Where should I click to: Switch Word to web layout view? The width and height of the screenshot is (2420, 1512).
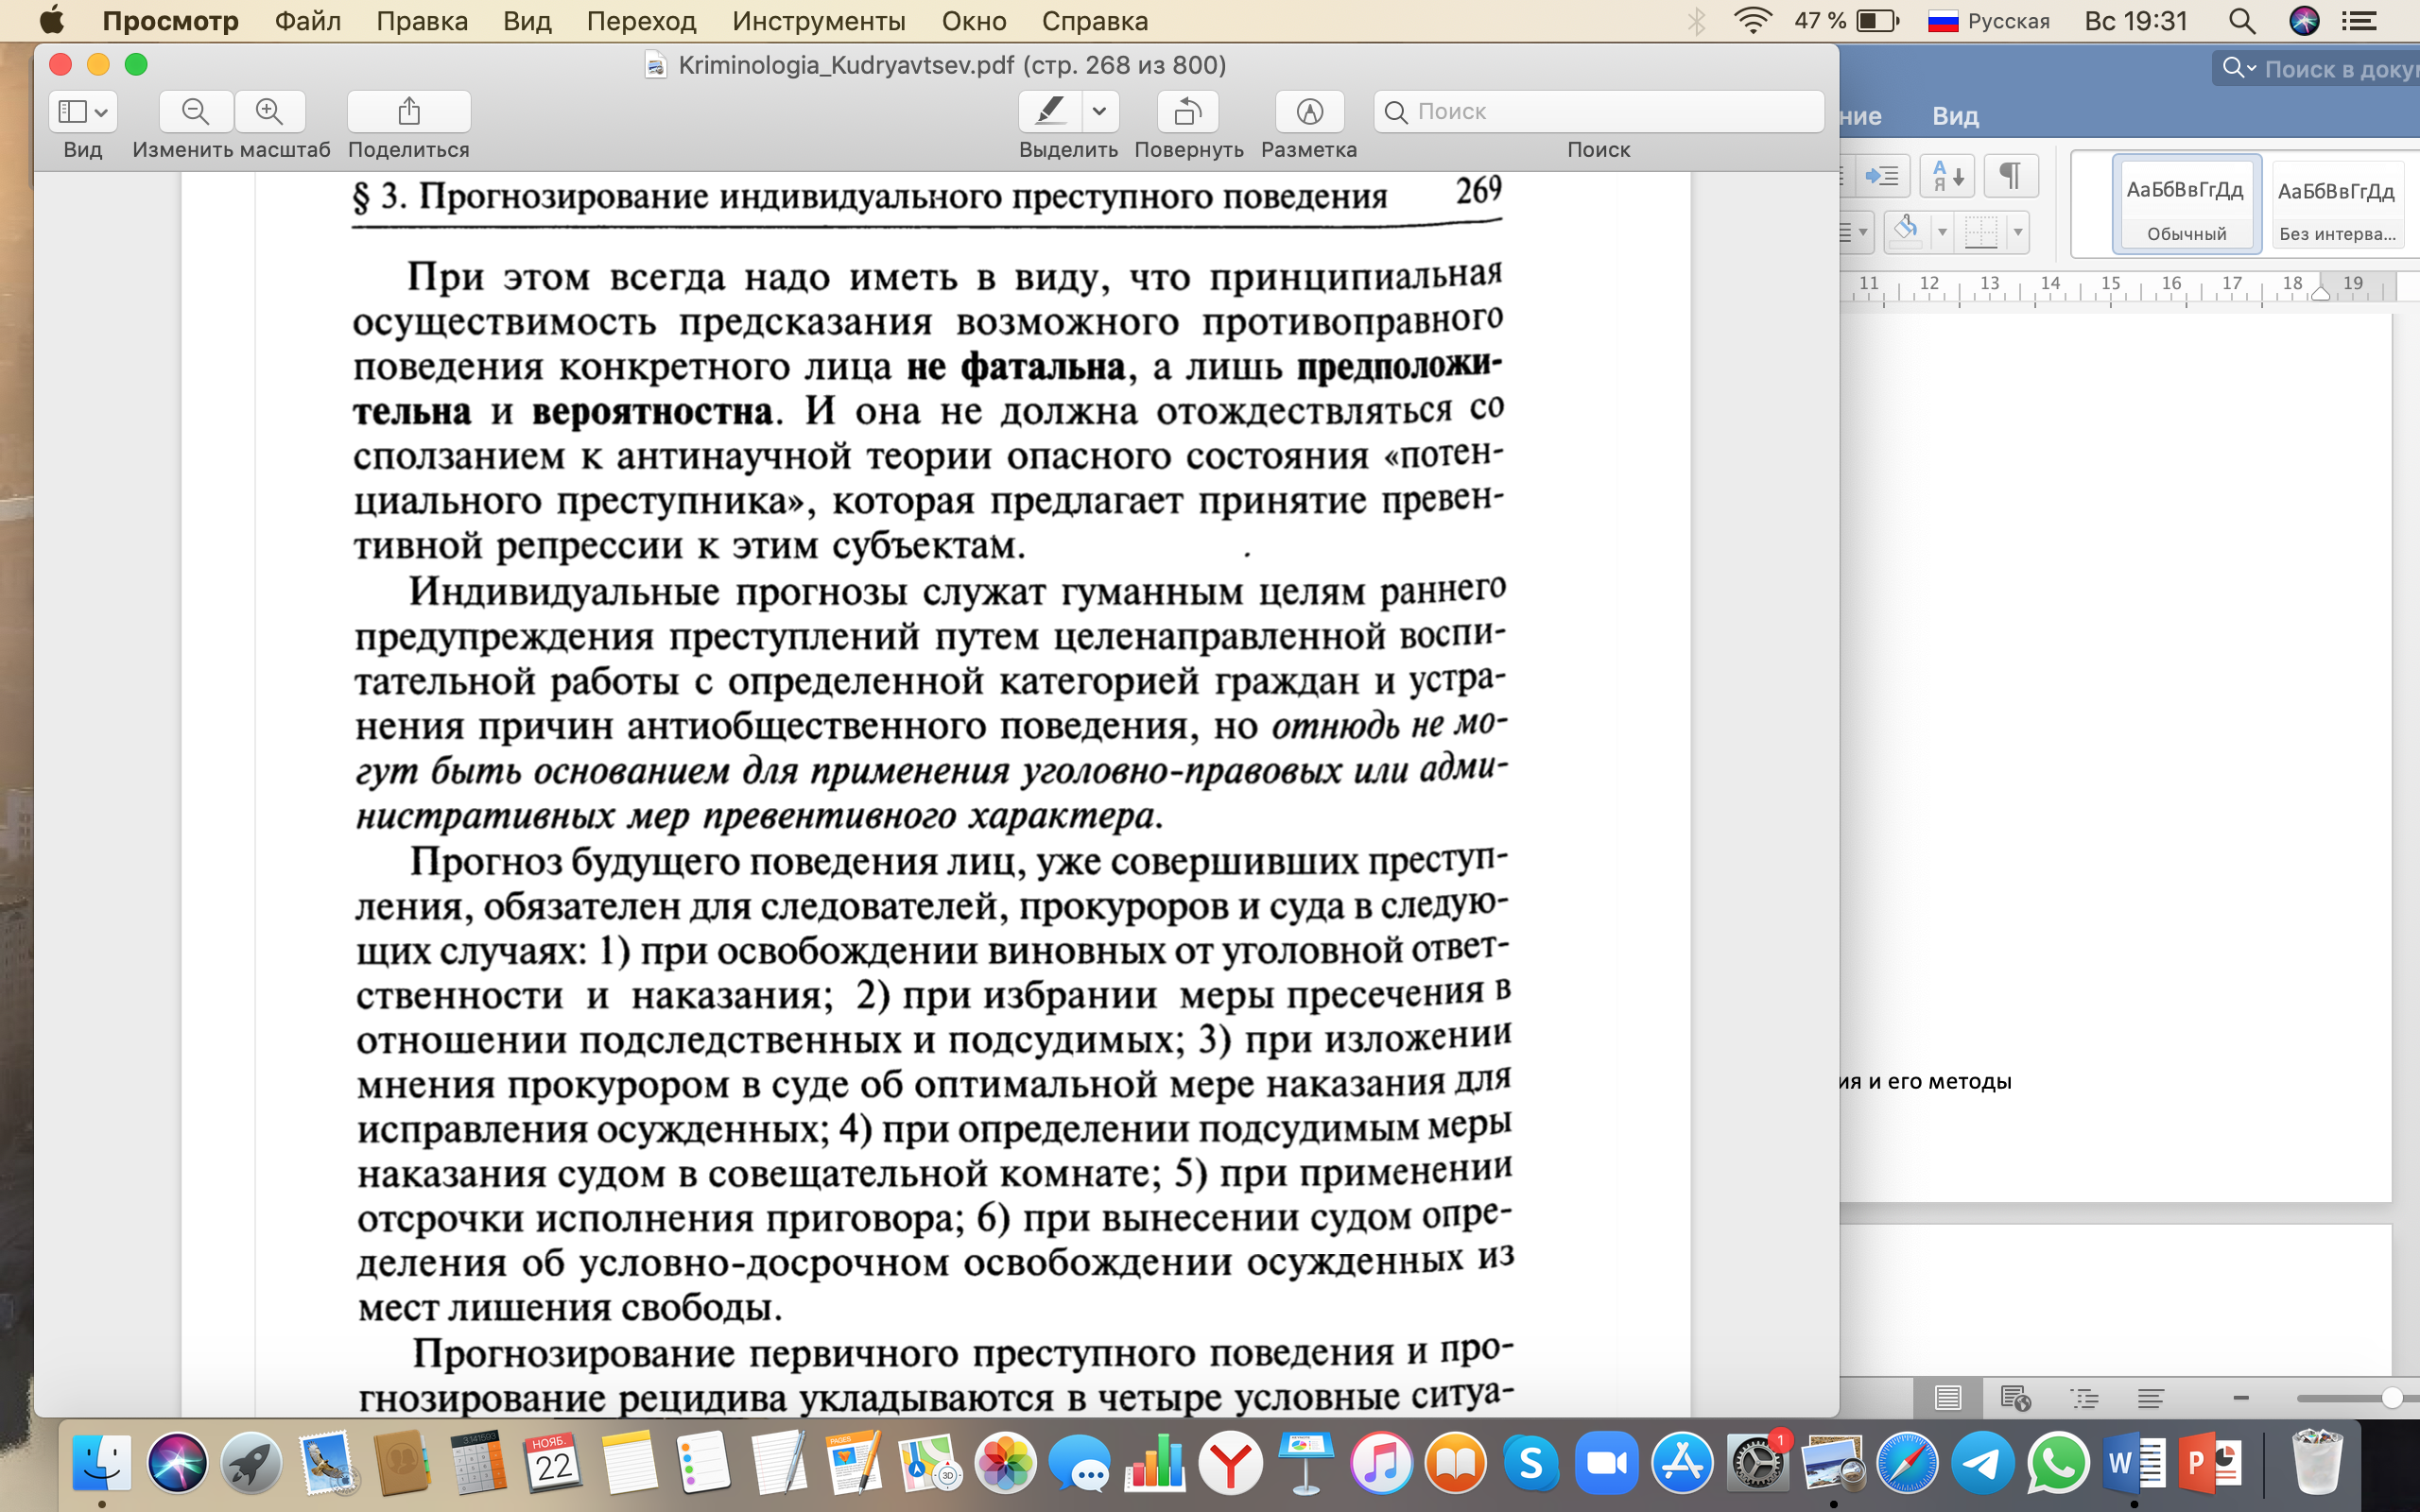click(x=2014, y=1398)
